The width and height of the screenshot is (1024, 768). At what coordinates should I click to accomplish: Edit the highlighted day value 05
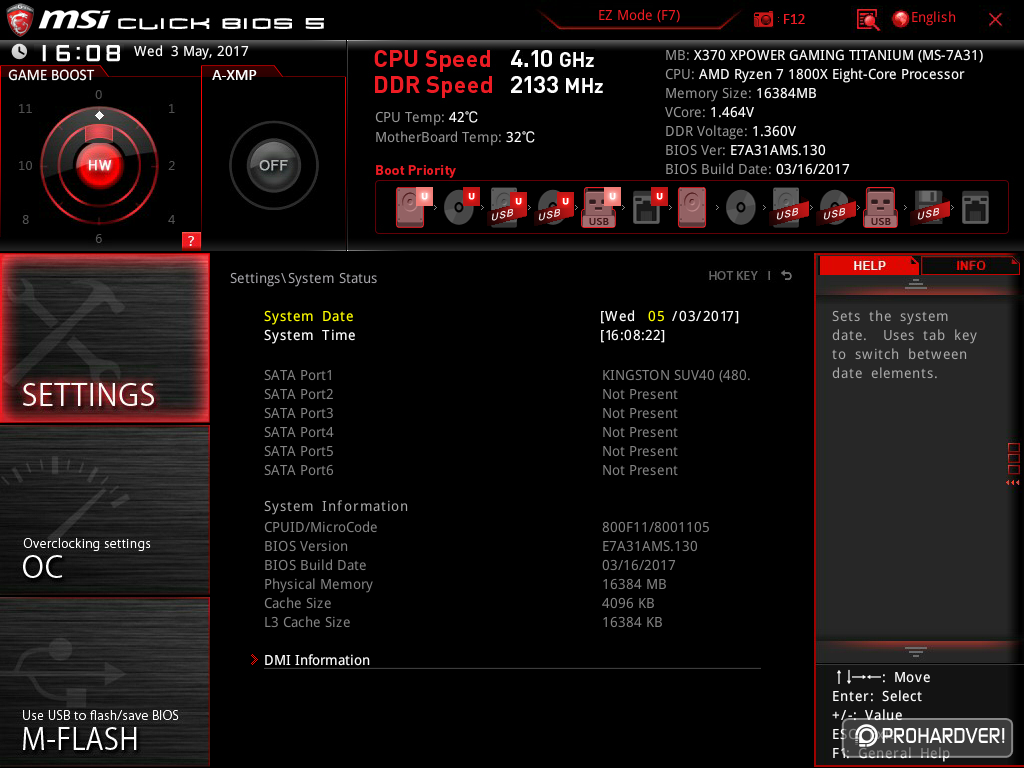pyautogui.click(x=656, y=316)
